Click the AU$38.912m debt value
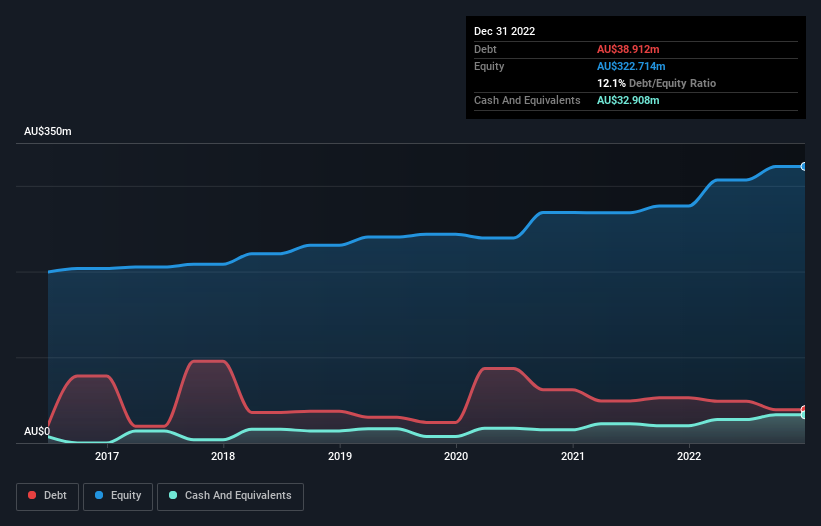Viewport: 821px width, 526px height. 628,49
